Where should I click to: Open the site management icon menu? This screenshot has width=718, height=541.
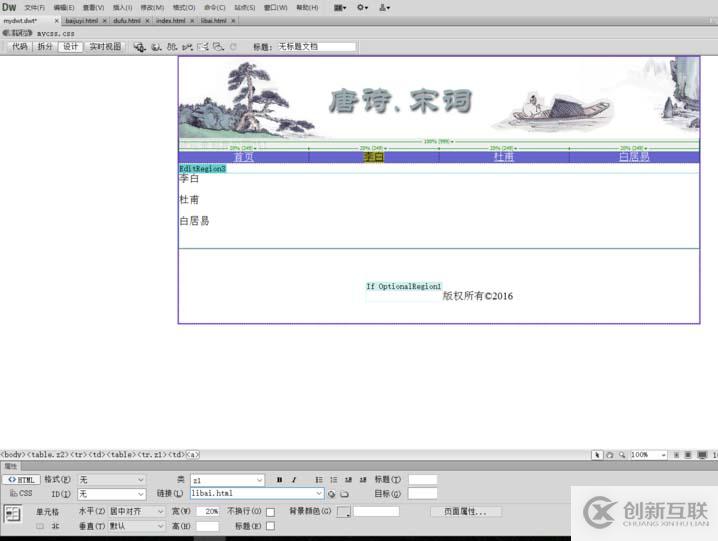pyautogui.click(x=384, y=7)
